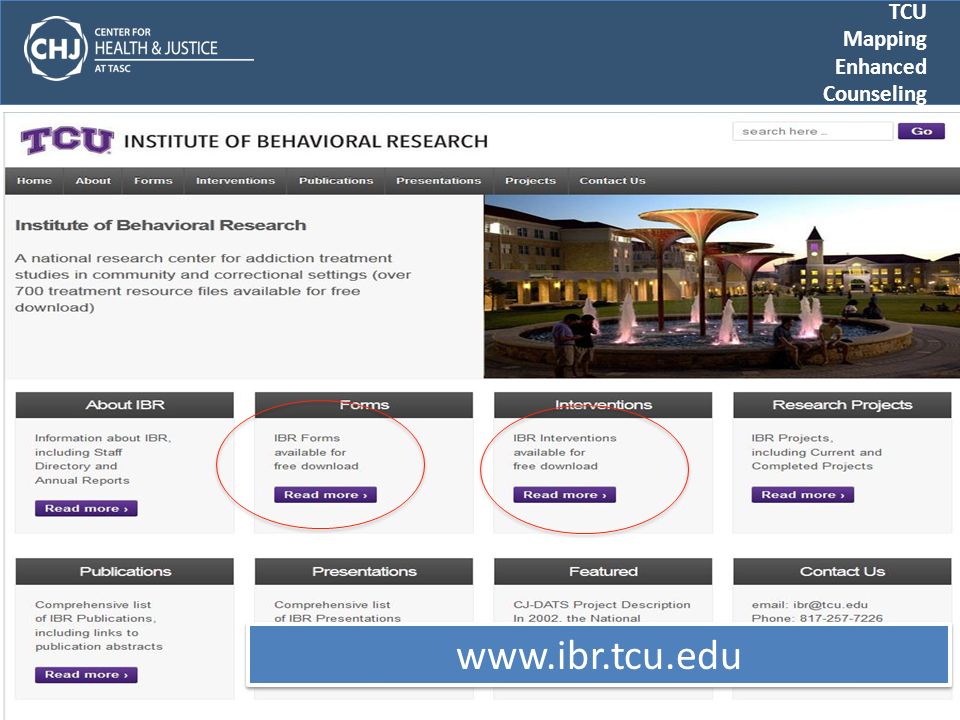Open the Home menu item
This screenshot has width=960, height=720.
coord(34,181)
